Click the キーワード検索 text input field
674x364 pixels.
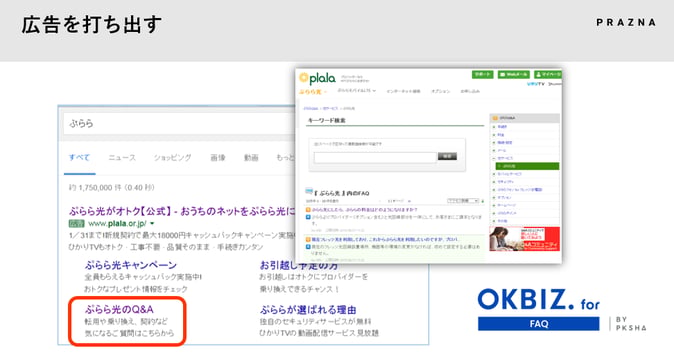375,158
